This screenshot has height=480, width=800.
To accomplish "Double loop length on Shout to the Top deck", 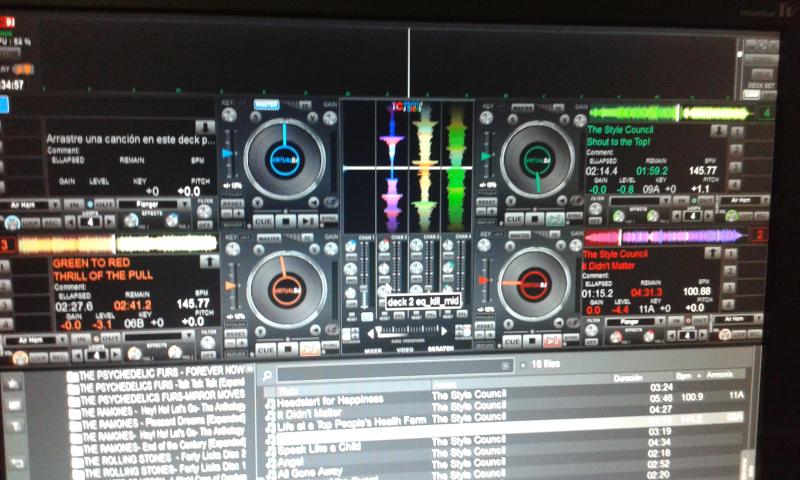I will click(x=708, y=216).
